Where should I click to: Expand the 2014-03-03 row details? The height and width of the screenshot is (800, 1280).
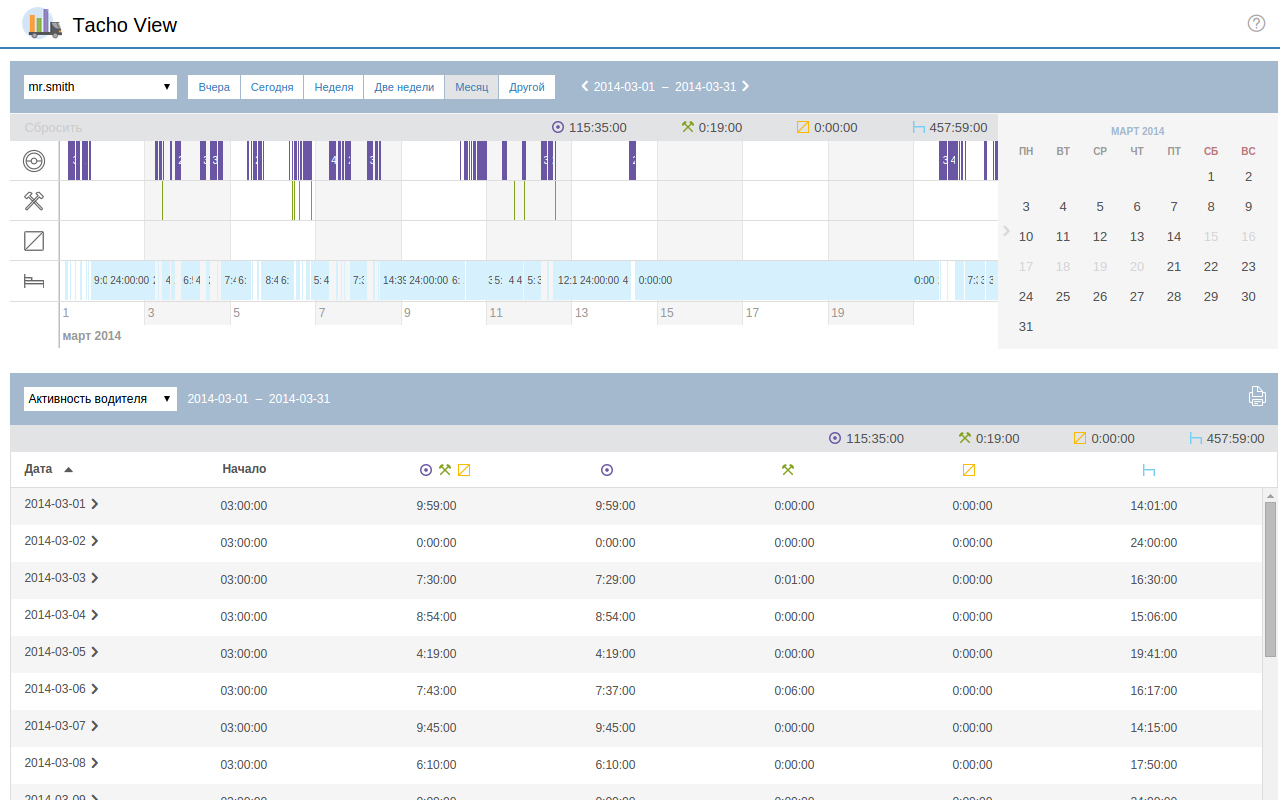[x=95, y=578]
